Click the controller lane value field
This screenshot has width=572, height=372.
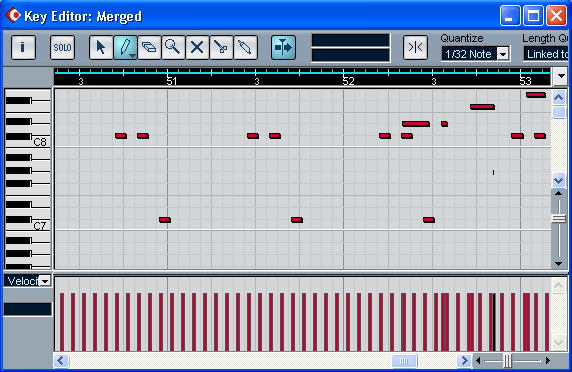(28, 309)
